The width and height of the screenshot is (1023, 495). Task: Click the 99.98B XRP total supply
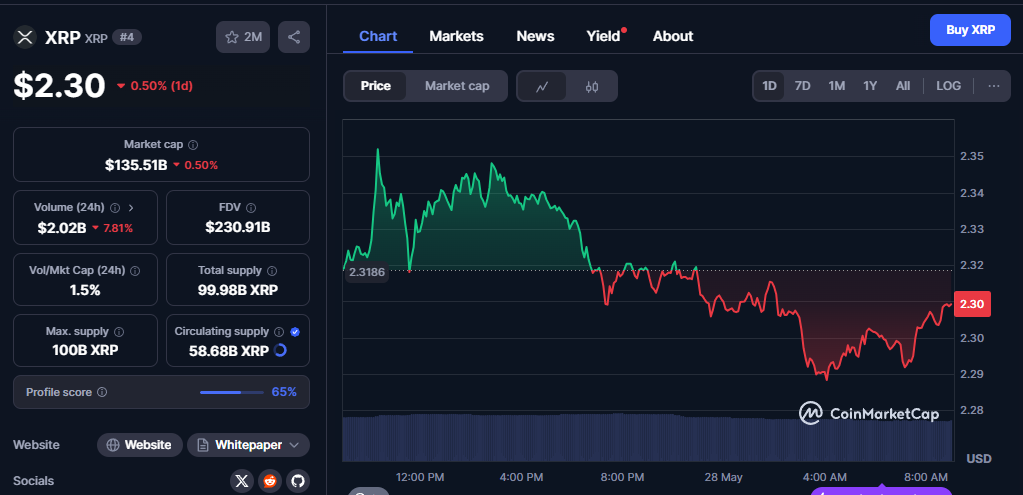[x=237, y=290]
